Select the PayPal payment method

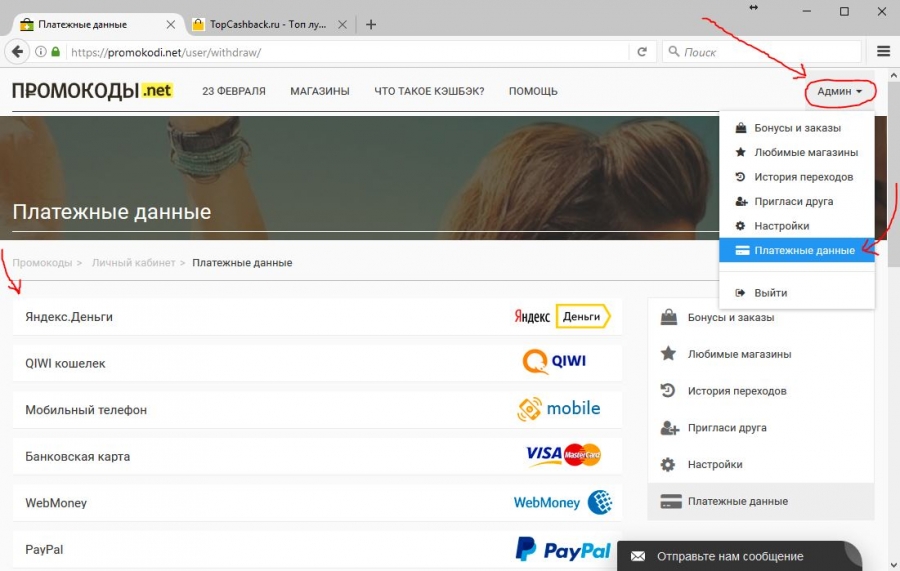(x=317, y=549)
